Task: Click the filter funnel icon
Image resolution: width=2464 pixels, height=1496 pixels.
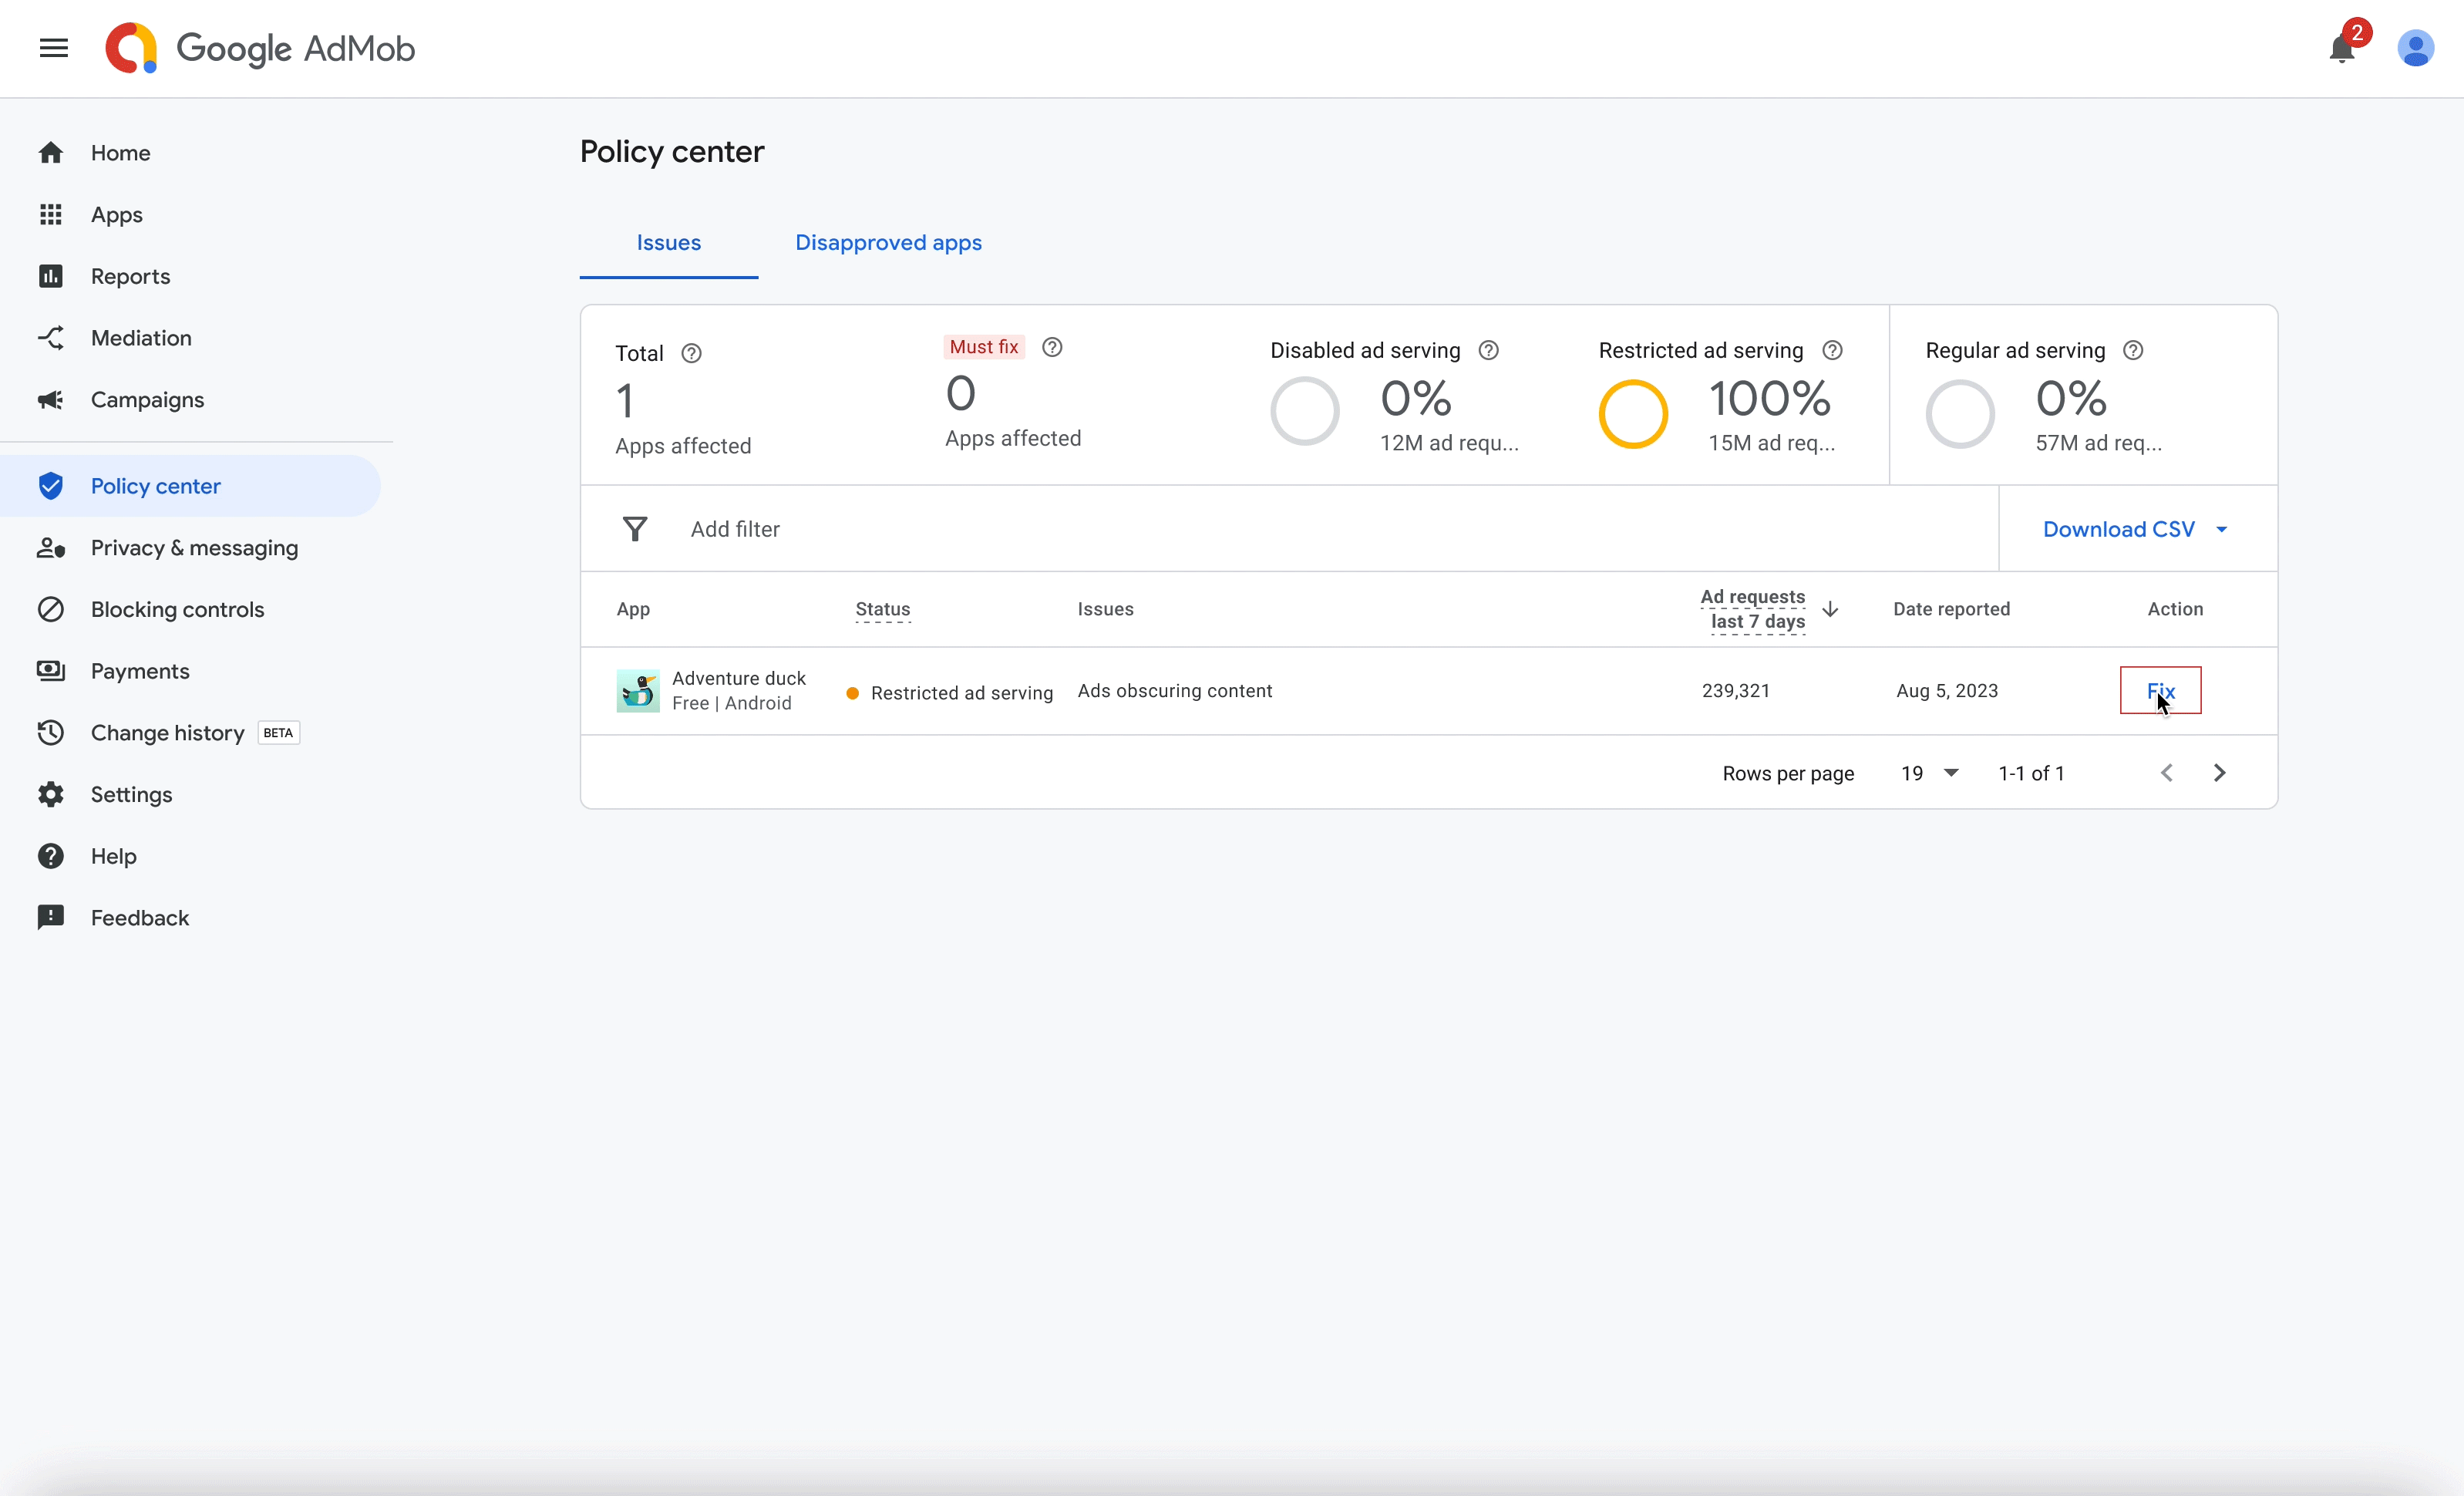Action: pyautogui.click(x=635, y=529)
